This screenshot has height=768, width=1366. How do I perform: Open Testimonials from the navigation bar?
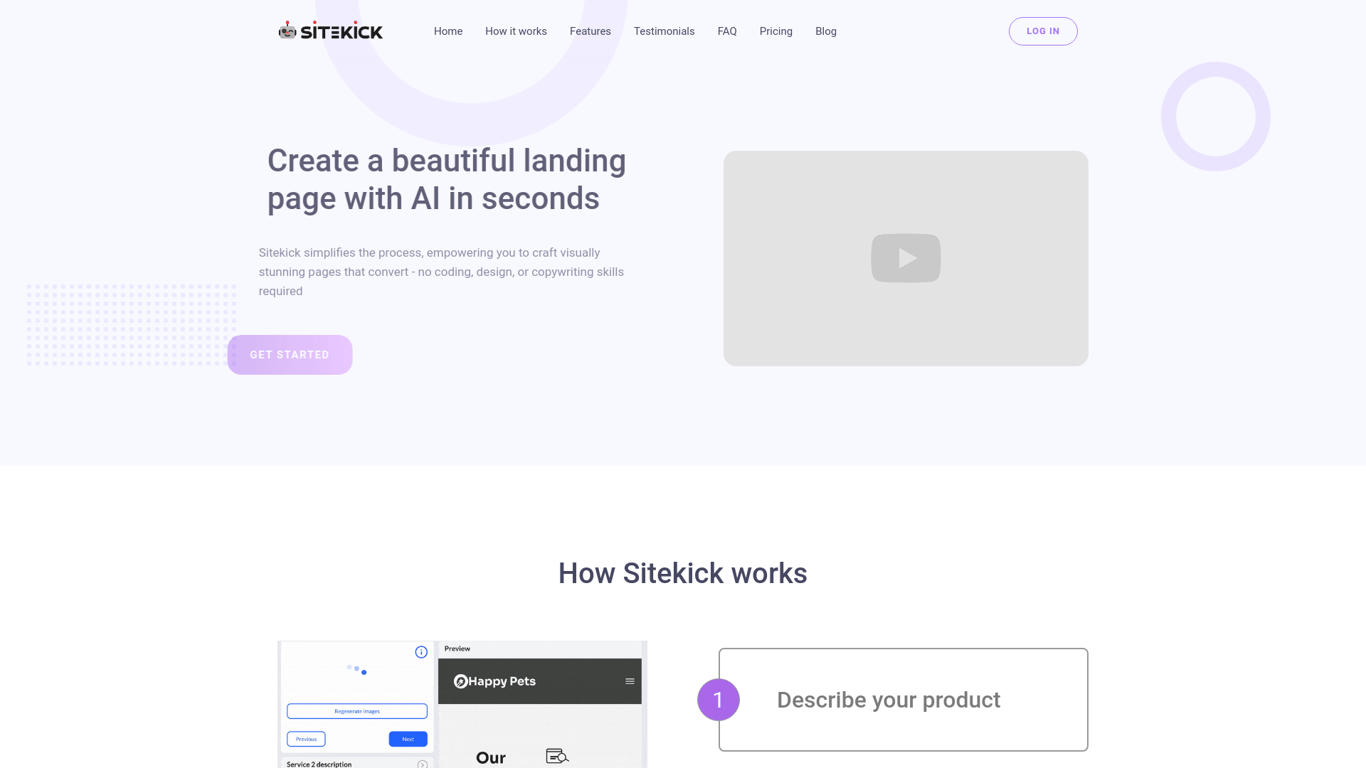pyautogui.click(x=664, y=31)
